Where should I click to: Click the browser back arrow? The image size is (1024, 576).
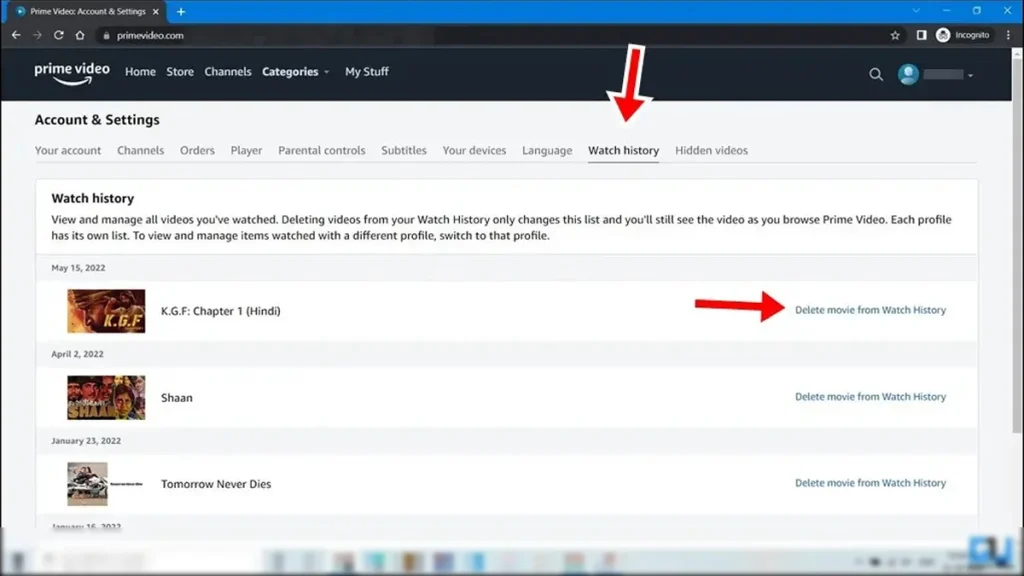click(x=16, y=34)
